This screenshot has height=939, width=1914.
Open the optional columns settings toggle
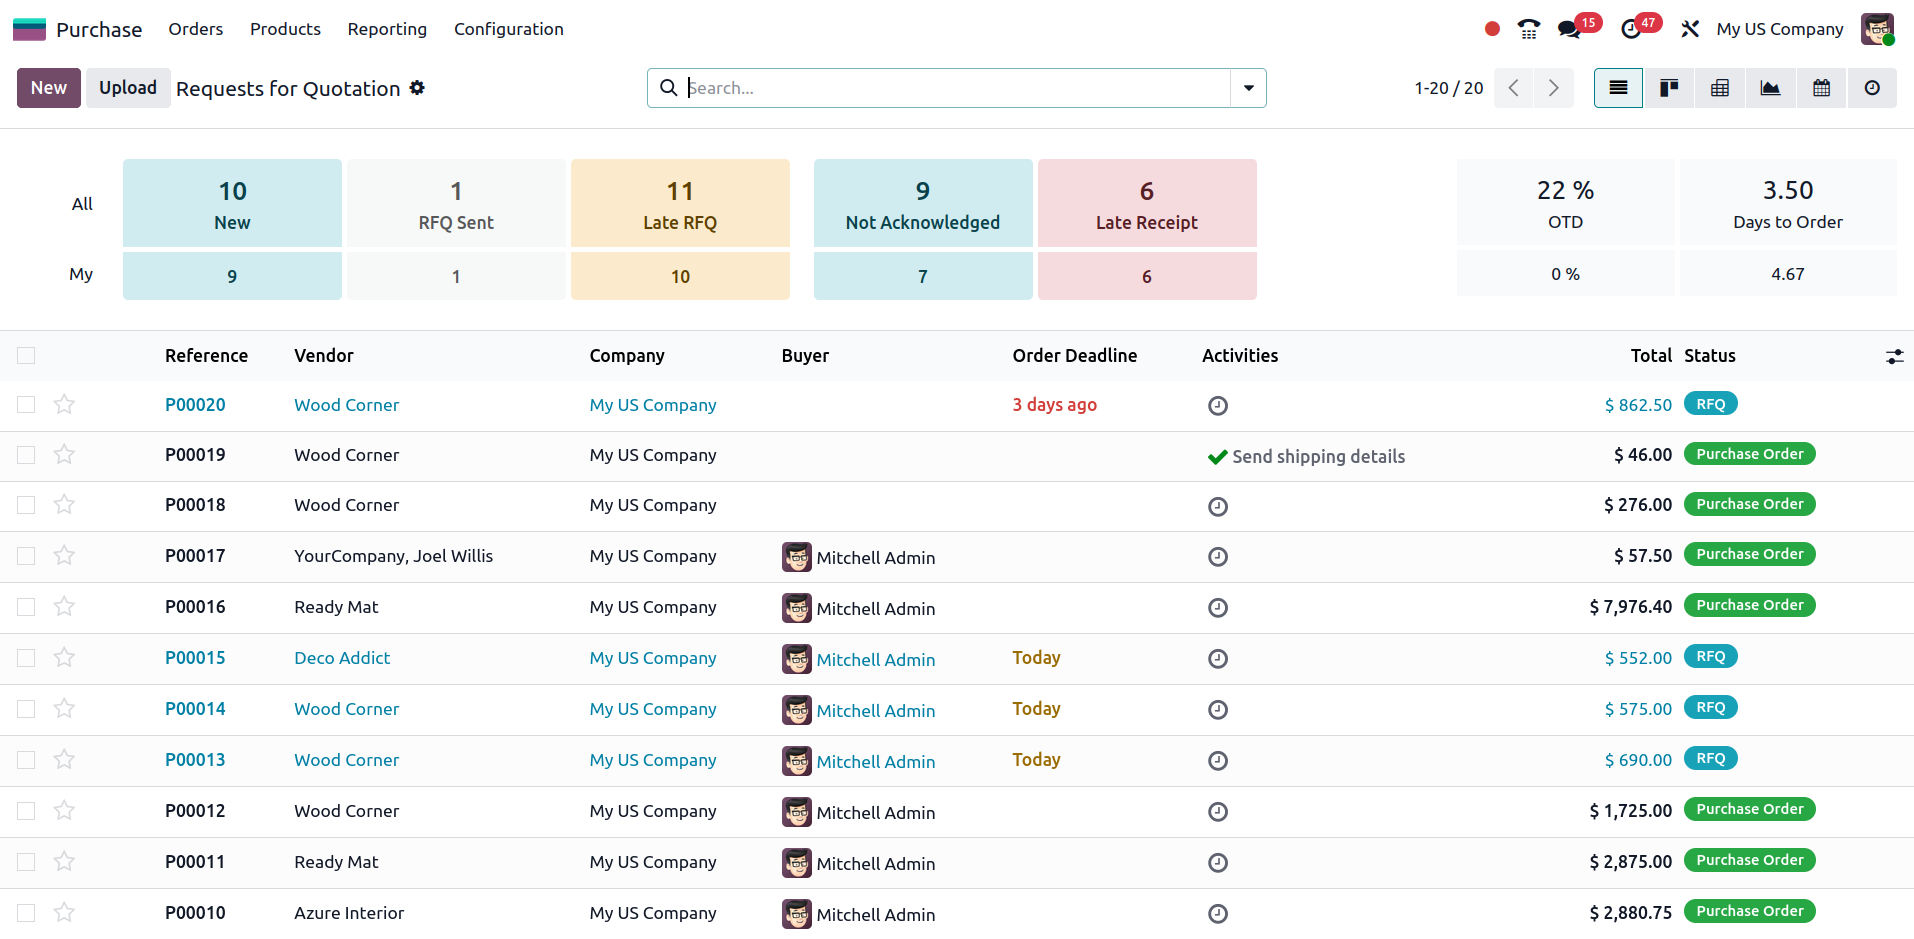point(1894,356)
